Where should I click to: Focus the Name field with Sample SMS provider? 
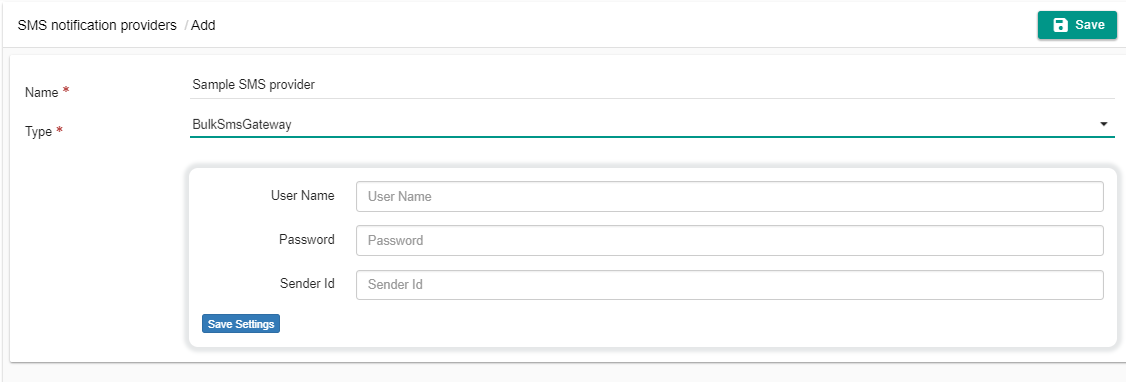652,85
